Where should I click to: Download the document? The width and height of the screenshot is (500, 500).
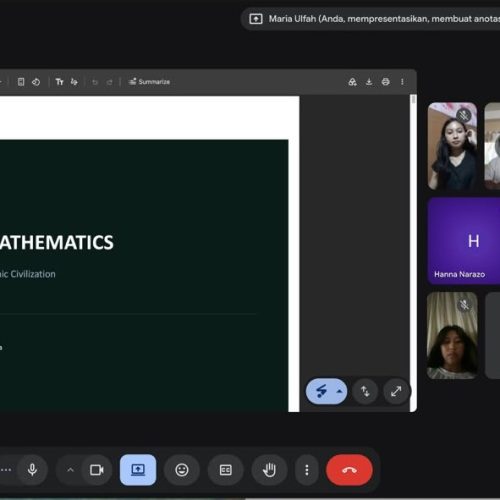(x=369, y=82)
